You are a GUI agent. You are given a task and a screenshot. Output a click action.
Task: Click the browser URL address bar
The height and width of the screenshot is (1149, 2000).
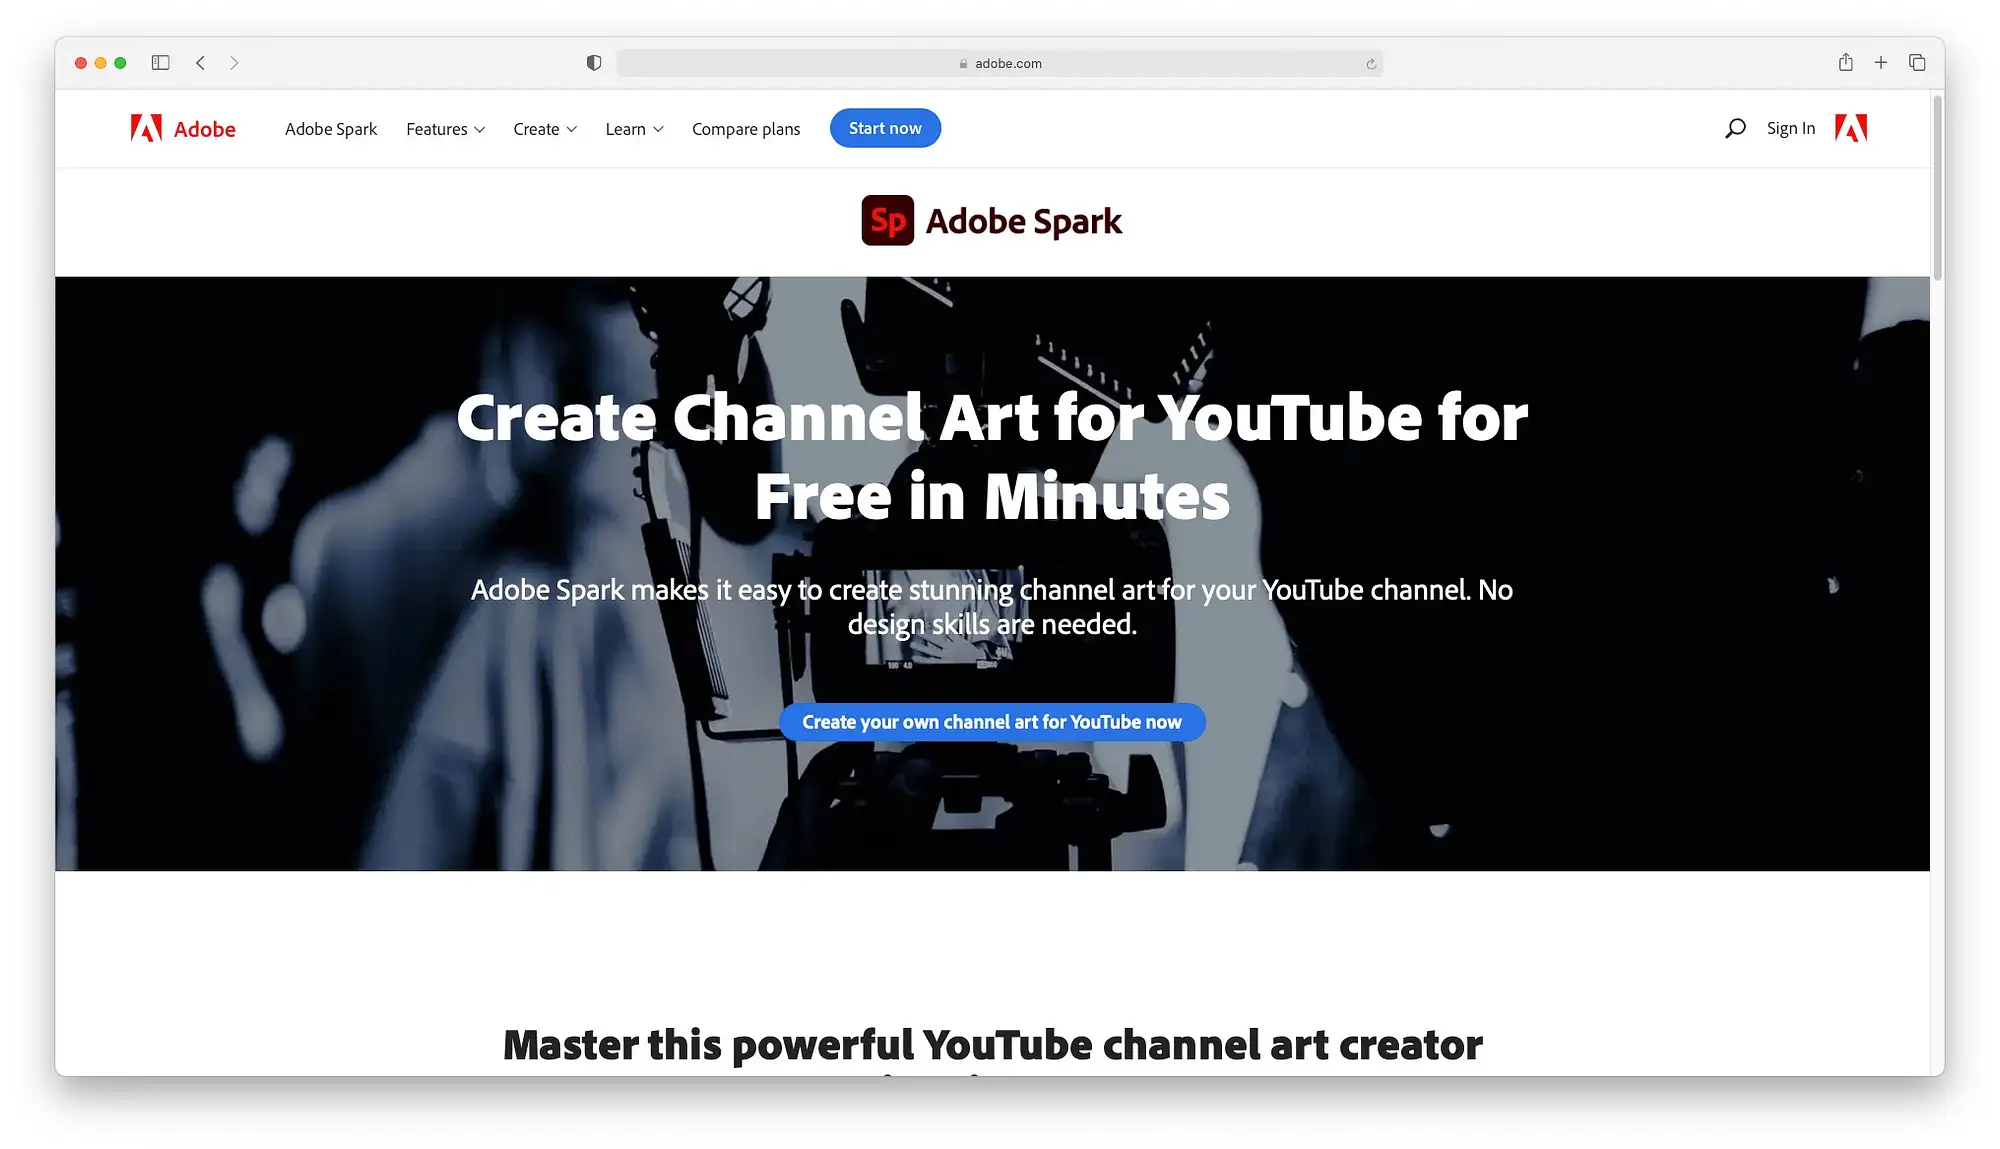(999, 62)
